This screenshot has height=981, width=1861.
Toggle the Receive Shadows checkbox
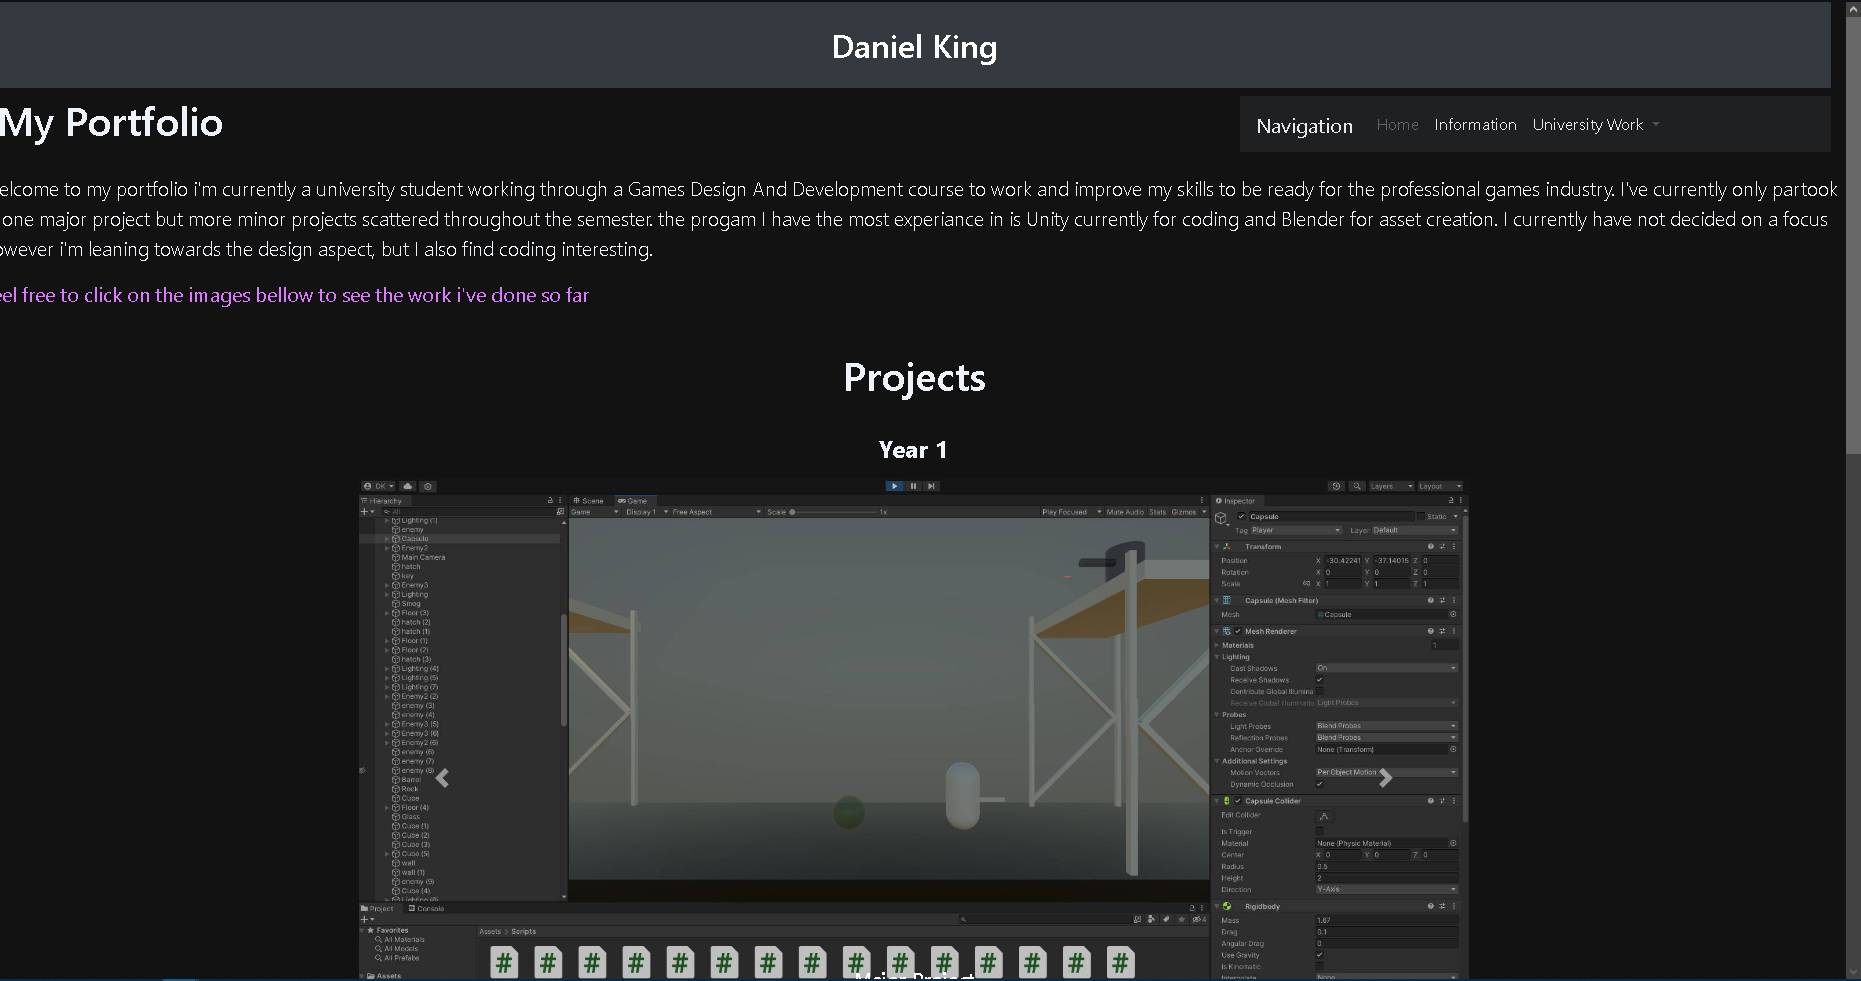[x=1320, y=680]
